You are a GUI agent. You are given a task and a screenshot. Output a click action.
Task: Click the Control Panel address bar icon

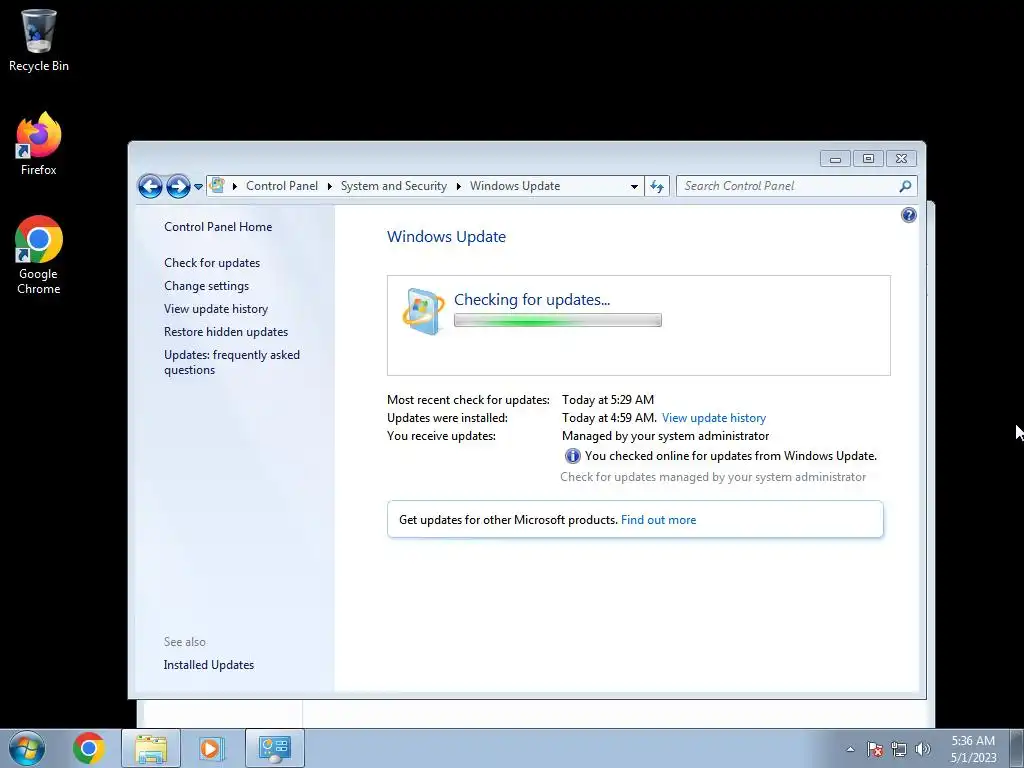(x=217, y=185)
